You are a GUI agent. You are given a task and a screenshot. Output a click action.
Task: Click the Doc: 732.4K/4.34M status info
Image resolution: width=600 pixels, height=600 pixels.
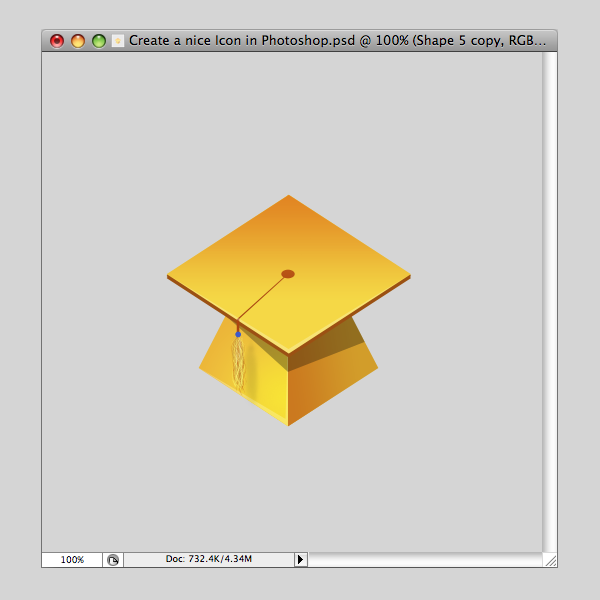pos(209,559)
